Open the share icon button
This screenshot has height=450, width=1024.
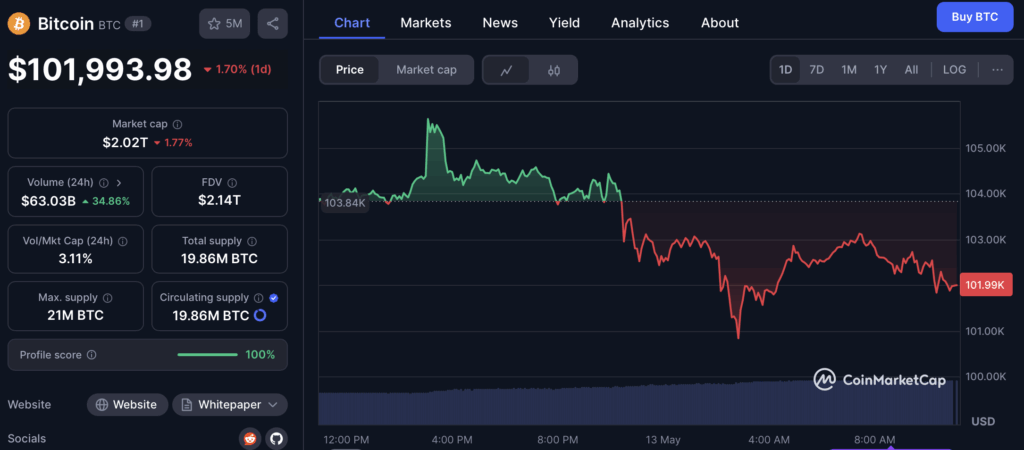[x=272, y=24]
